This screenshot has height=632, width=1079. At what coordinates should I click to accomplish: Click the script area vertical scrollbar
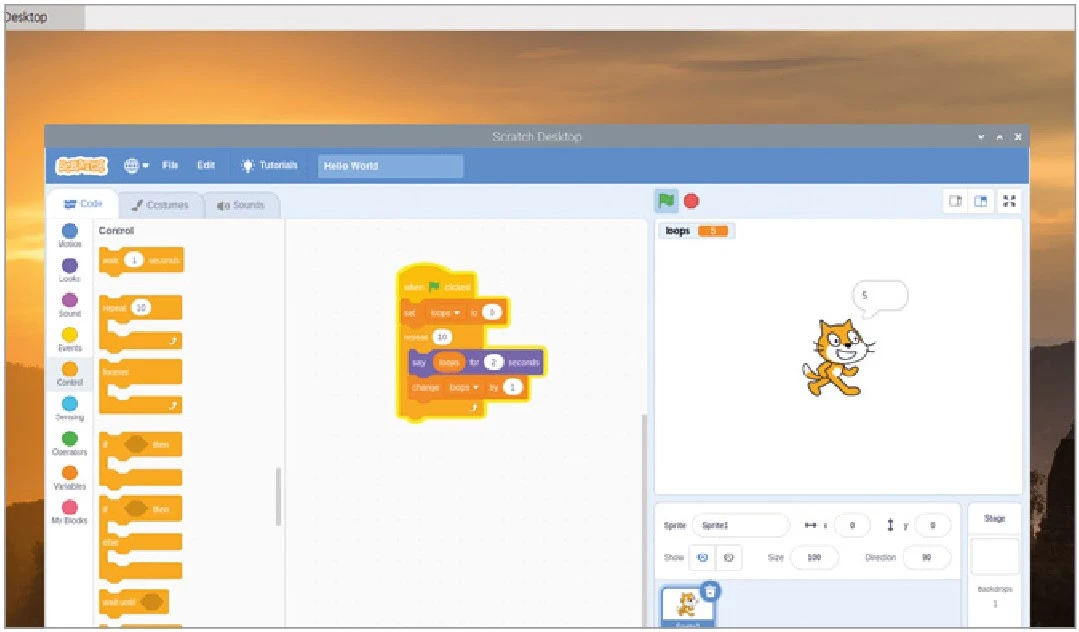643,520
